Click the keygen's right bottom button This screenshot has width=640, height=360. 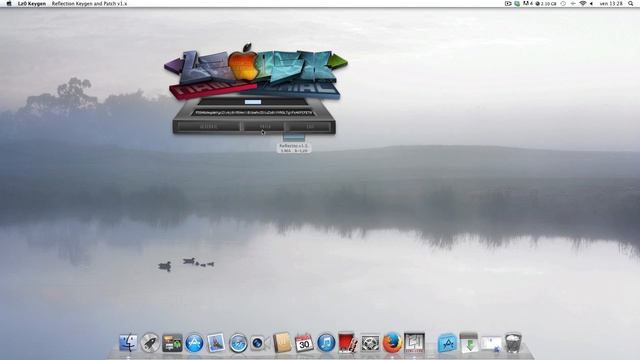tap(310, 127)
